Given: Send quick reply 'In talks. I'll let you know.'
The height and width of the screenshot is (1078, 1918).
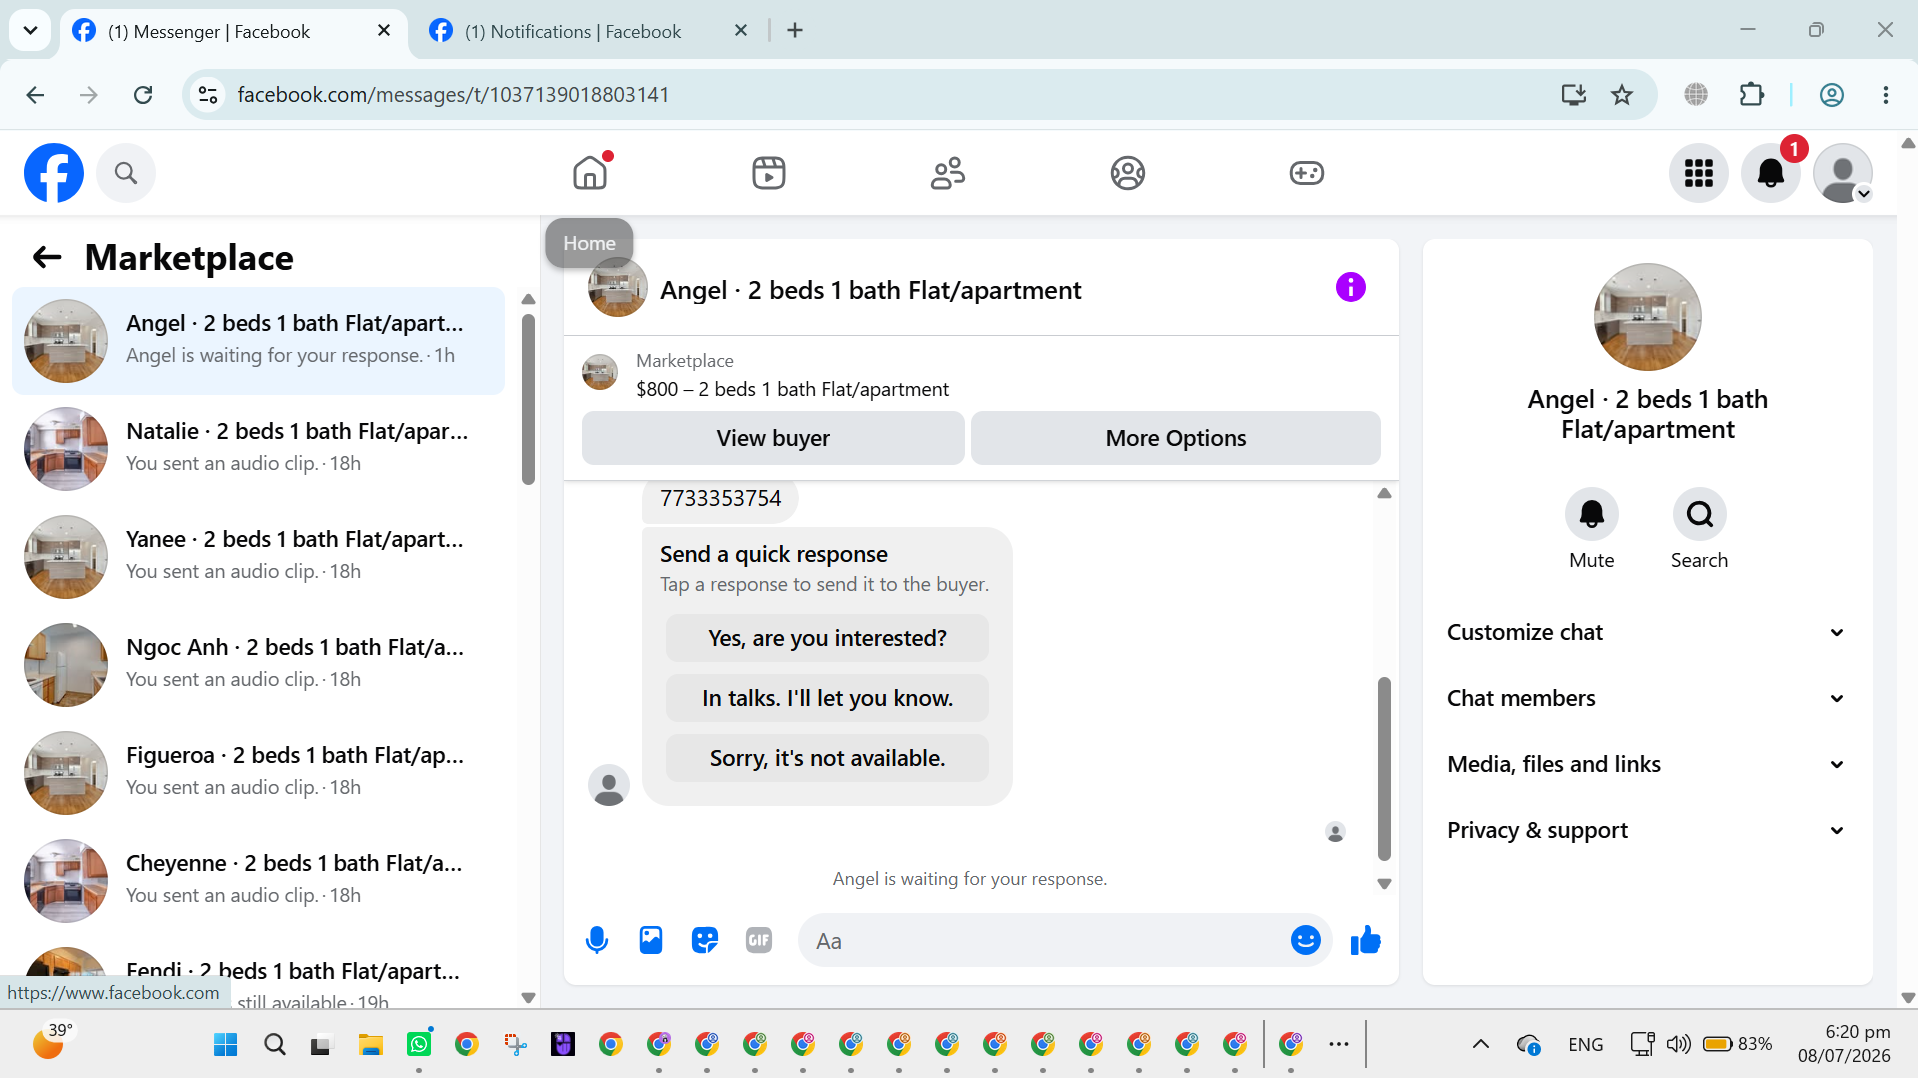Looking at the screenshot, I should tap(827, 698).
